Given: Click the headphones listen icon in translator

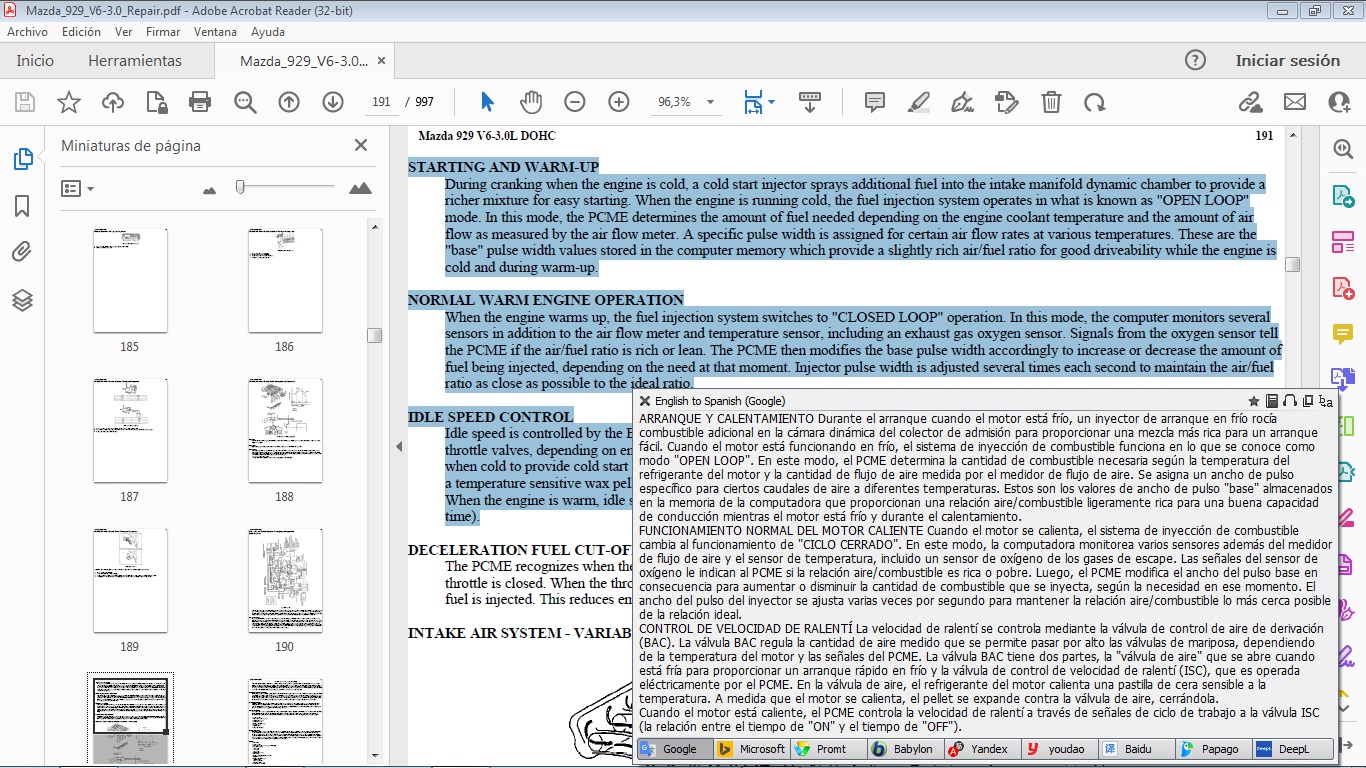Looking at the screenshot, I should pos(1290,401).
